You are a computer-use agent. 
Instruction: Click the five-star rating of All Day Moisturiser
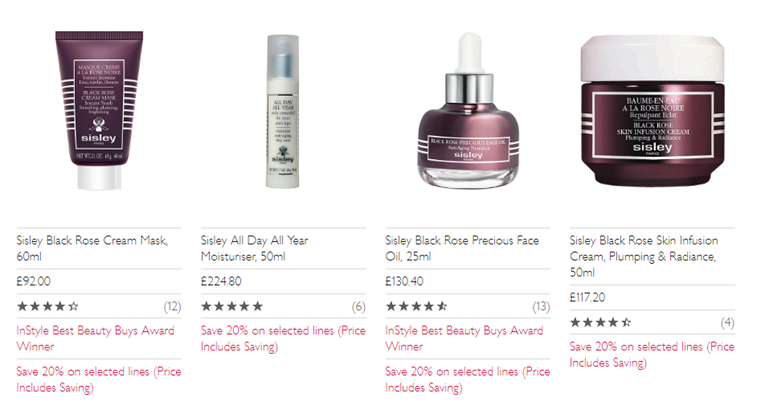232,306
